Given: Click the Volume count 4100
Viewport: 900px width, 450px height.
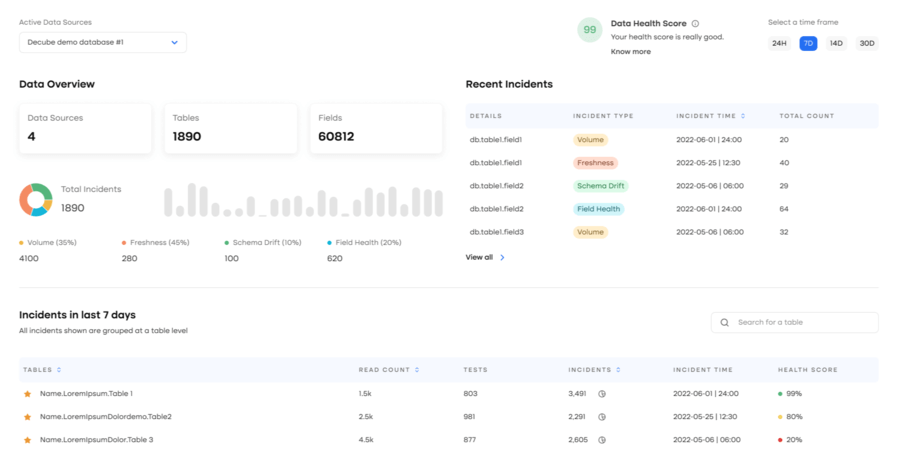Looking at the screenshot, I should (x=29, y=258).
